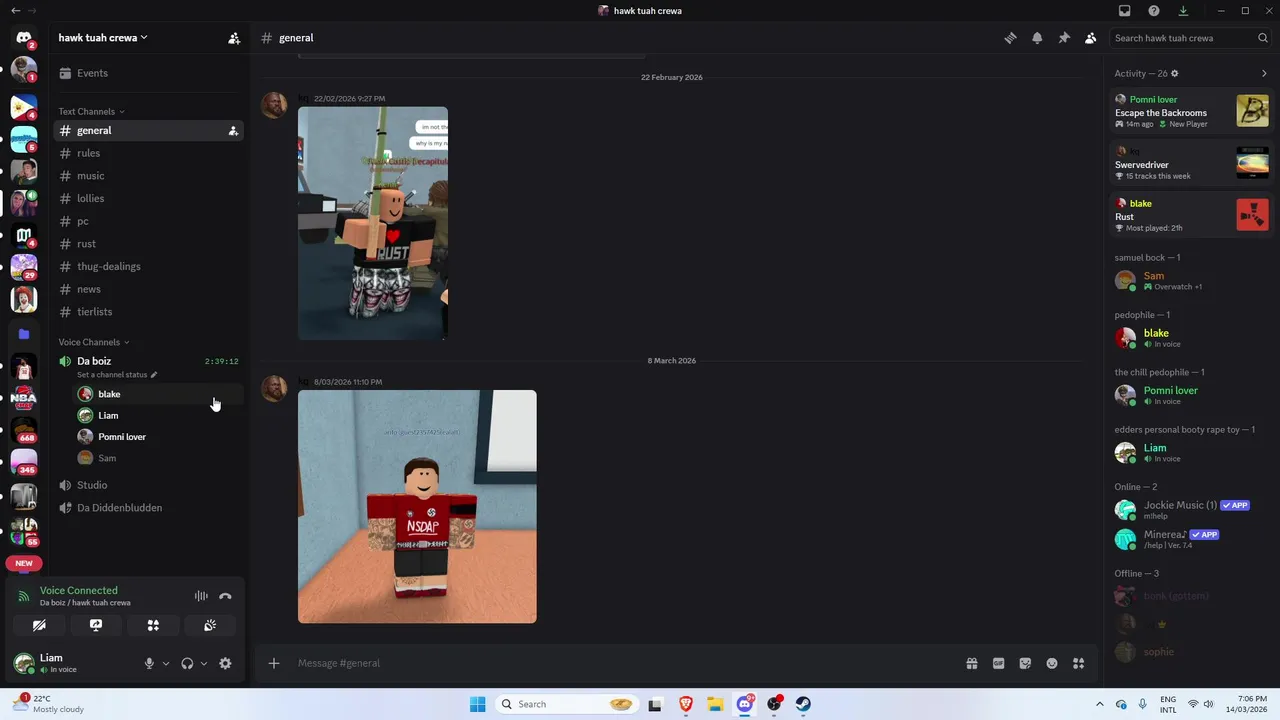Viewport: 1280px width, 720px height.
Task: Go back using title bar arrow
Action: pyautogui.click(x=15, y=11)
